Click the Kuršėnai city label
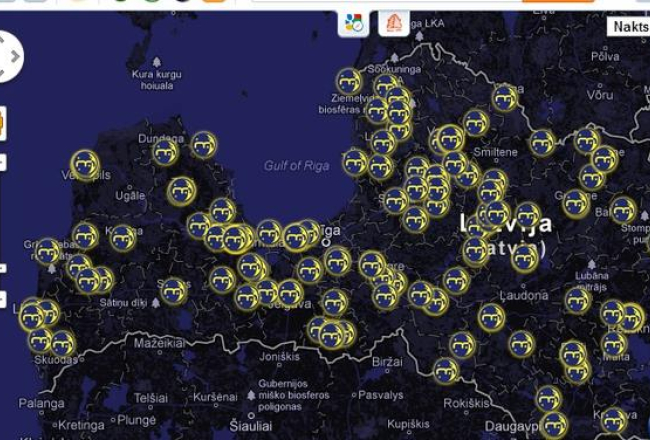The height and width of the screenshot is (440, 650). coord(215,397)
